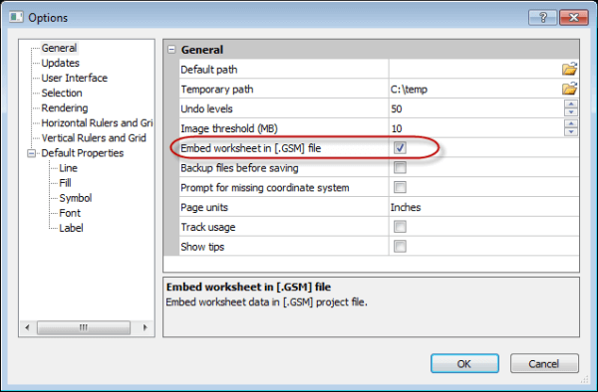Click the Options window title icon

click(x=16, y=17)
